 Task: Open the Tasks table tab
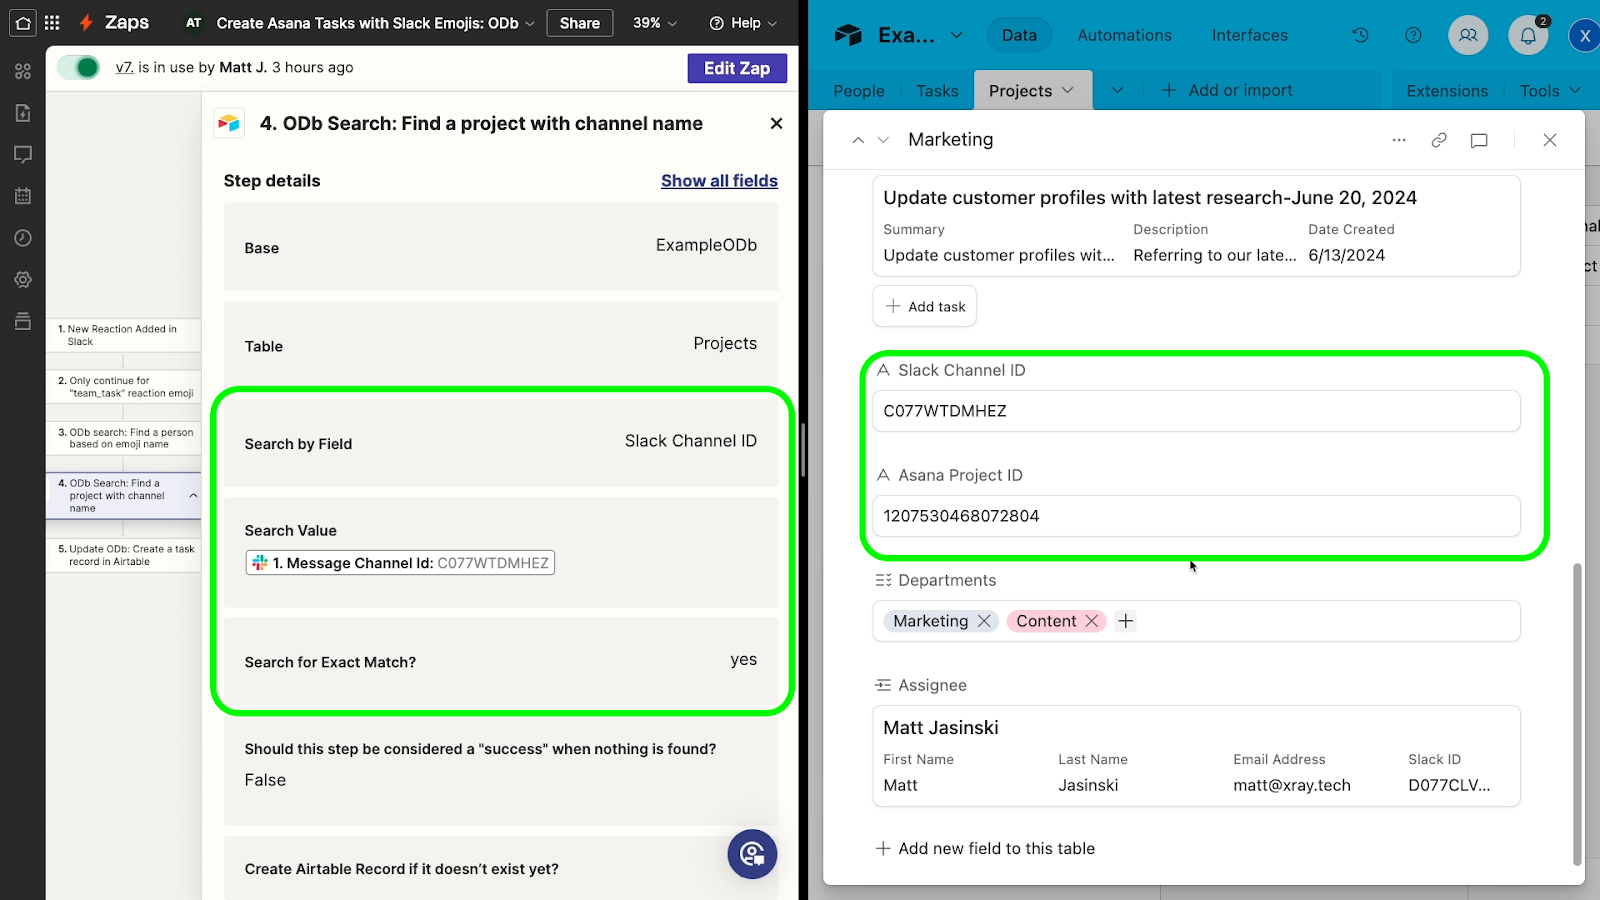coord(937,91)
